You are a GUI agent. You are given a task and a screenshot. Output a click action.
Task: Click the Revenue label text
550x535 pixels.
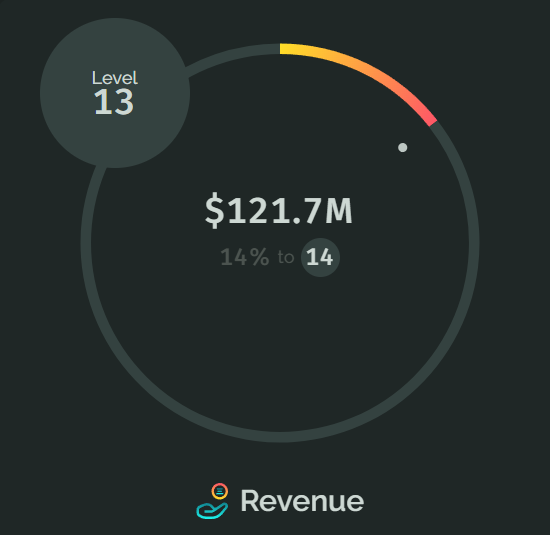point(302,501)
